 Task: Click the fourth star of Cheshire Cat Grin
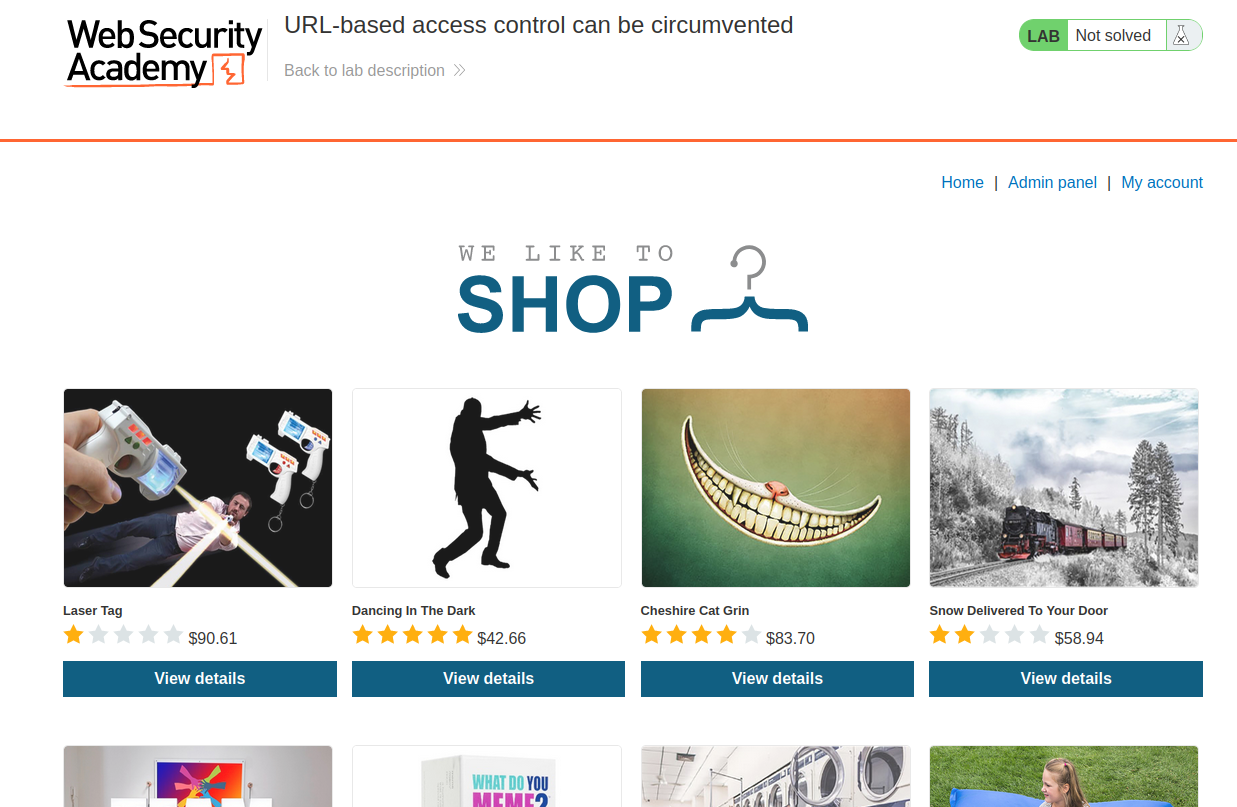pos(726,635)
